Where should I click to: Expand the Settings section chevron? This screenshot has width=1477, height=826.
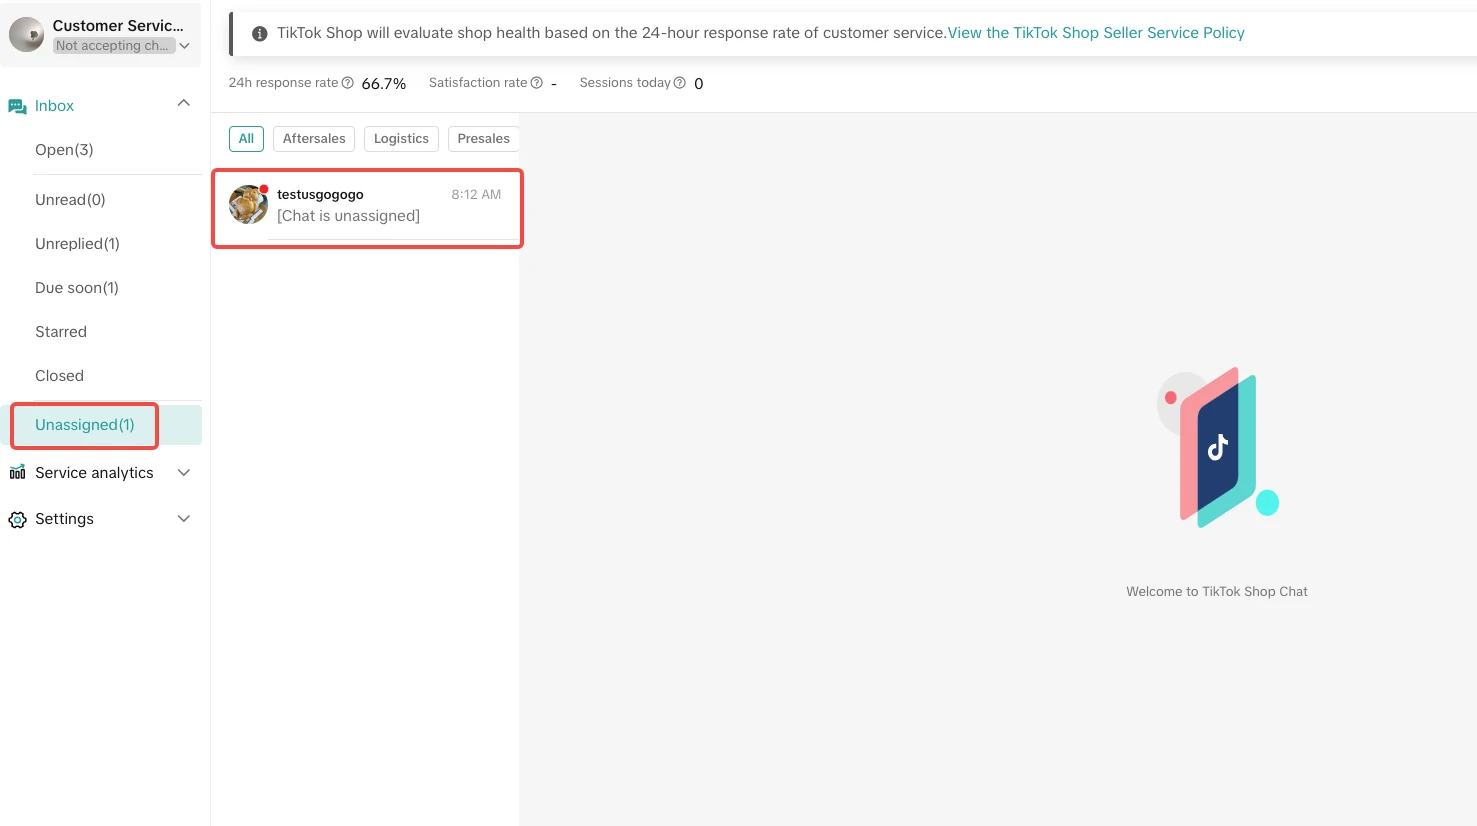(x=184, y=519)
